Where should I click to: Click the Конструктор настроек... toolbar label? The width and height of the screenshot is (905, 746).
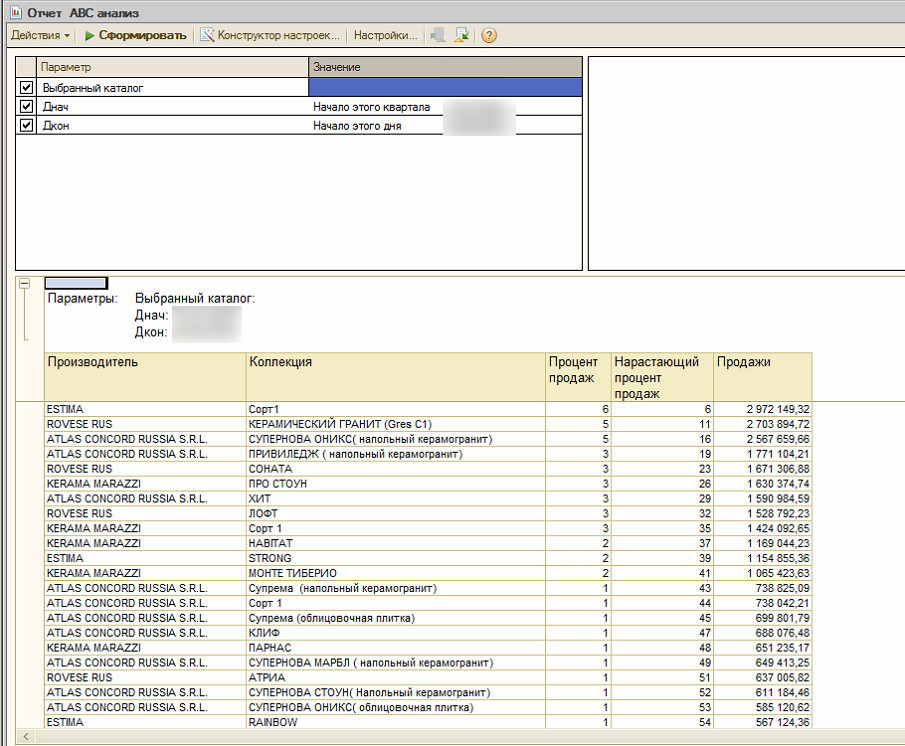coord(280,35)
